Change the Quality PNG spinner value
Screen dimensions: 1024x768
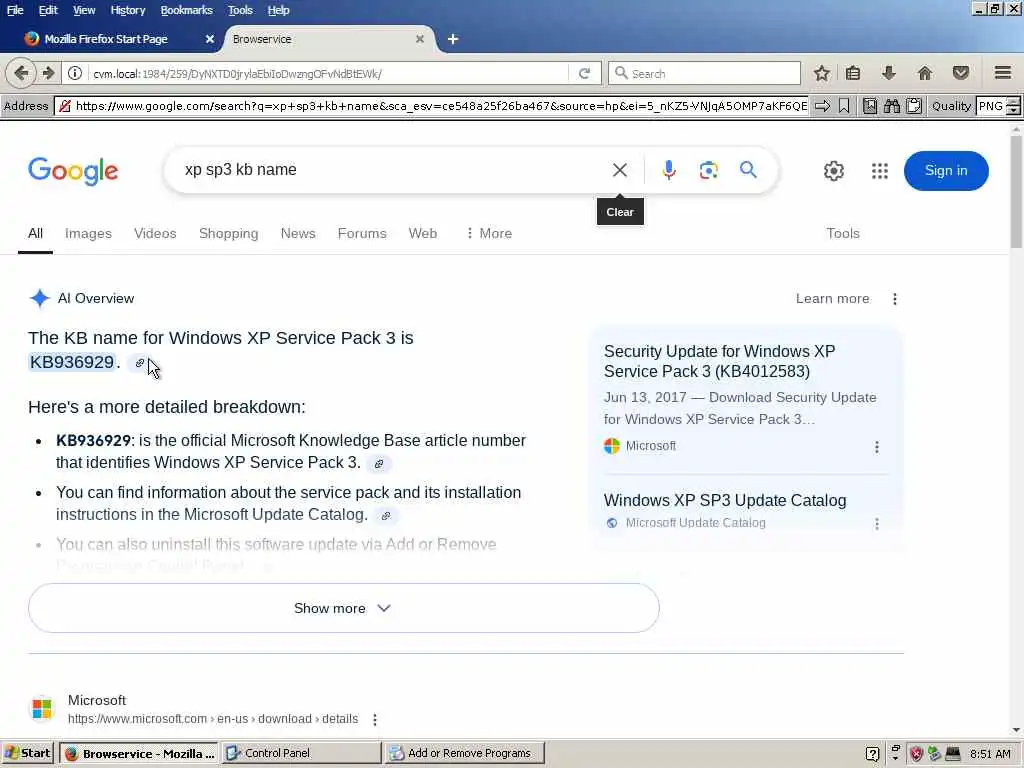[1013, 106]
